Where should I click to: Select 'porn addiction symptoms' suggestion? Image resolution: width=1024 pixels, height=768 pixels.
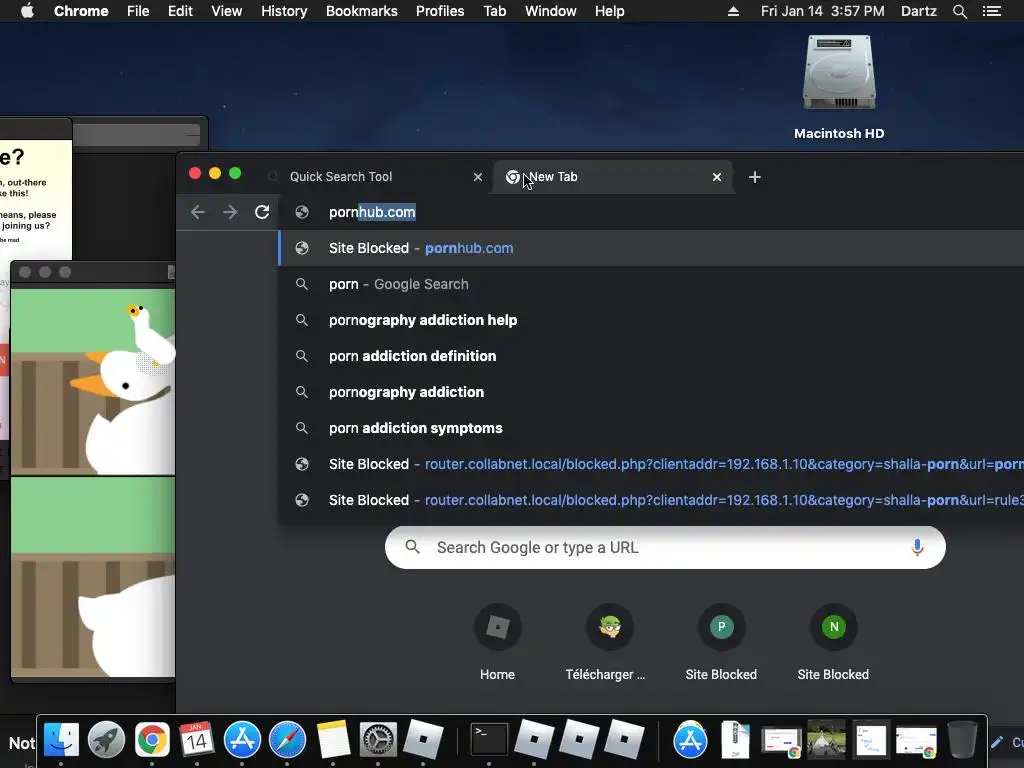point(652,428)
